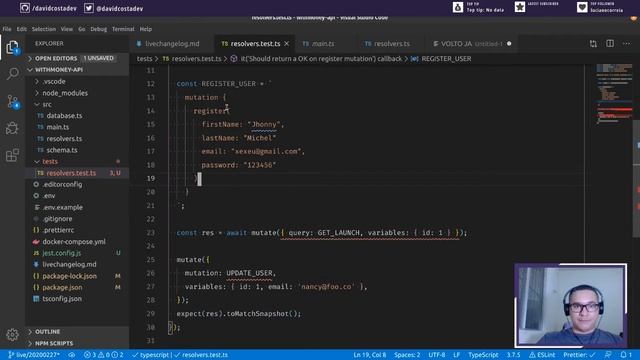Open the Edit menu
Image resolution: width=640 pixels, height=360 pixels.
pos(22,29)
